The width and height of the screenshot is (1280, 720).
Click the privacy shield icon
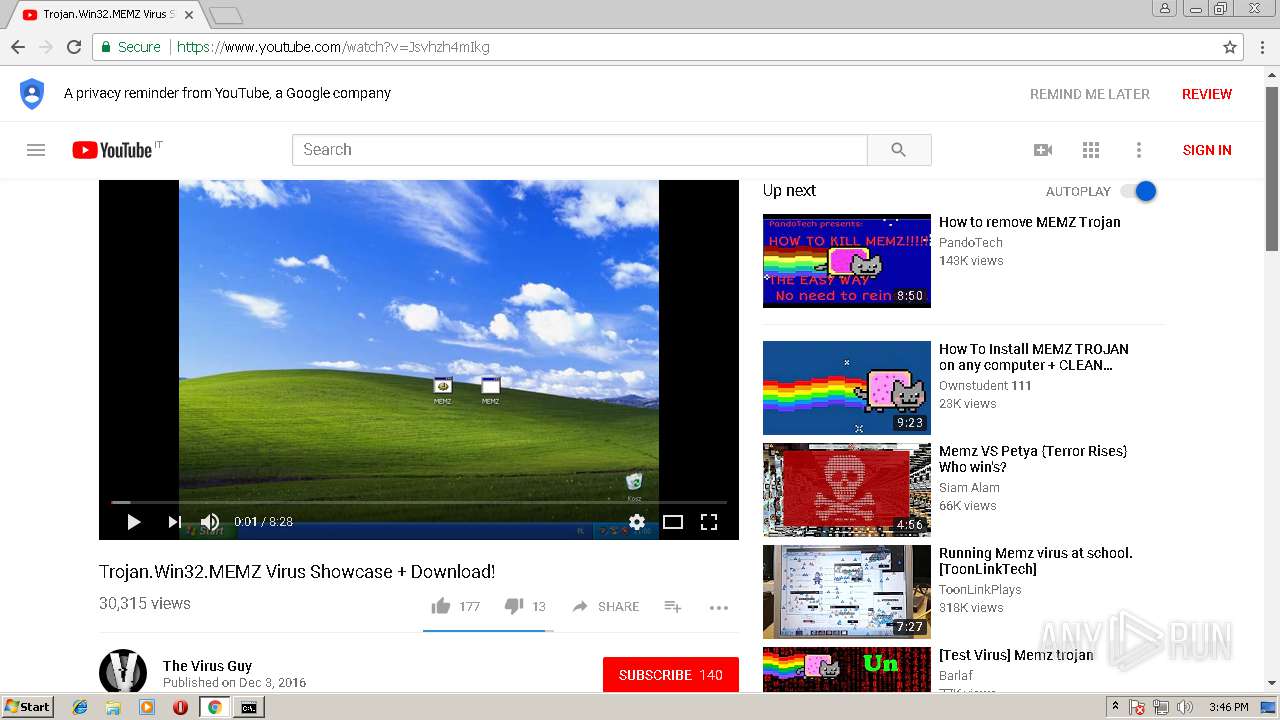32,94
